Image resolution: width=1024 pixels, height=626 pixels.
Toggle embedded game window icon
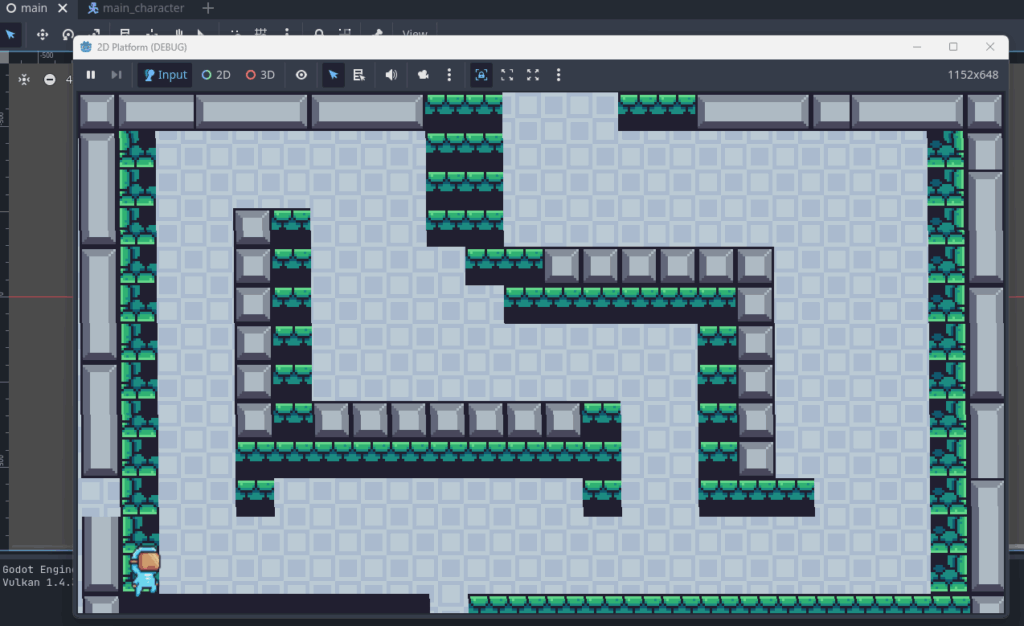(482, 75)
